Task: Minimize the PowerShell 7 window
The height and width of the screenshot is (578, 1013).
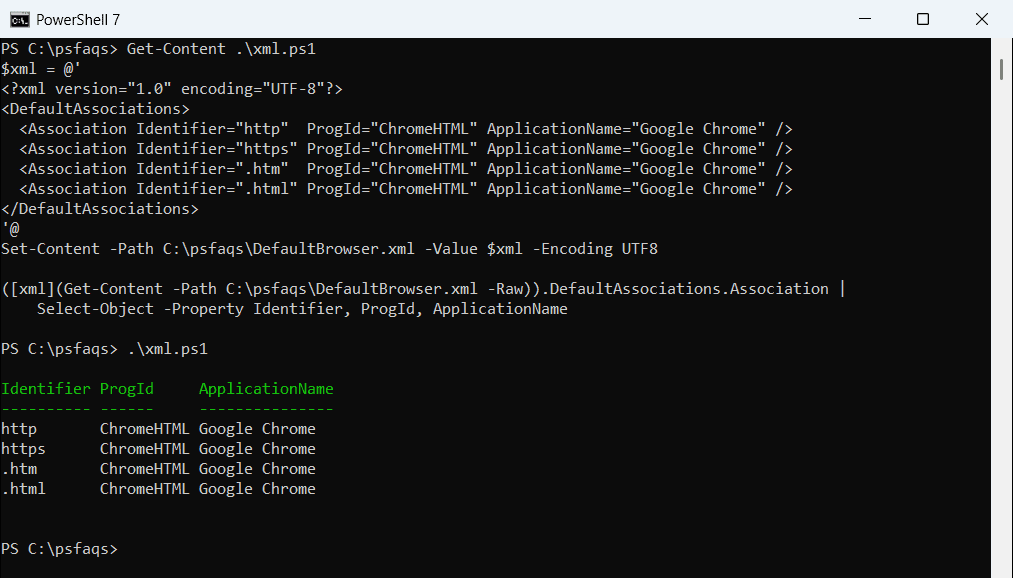Action: coord(865,19)
